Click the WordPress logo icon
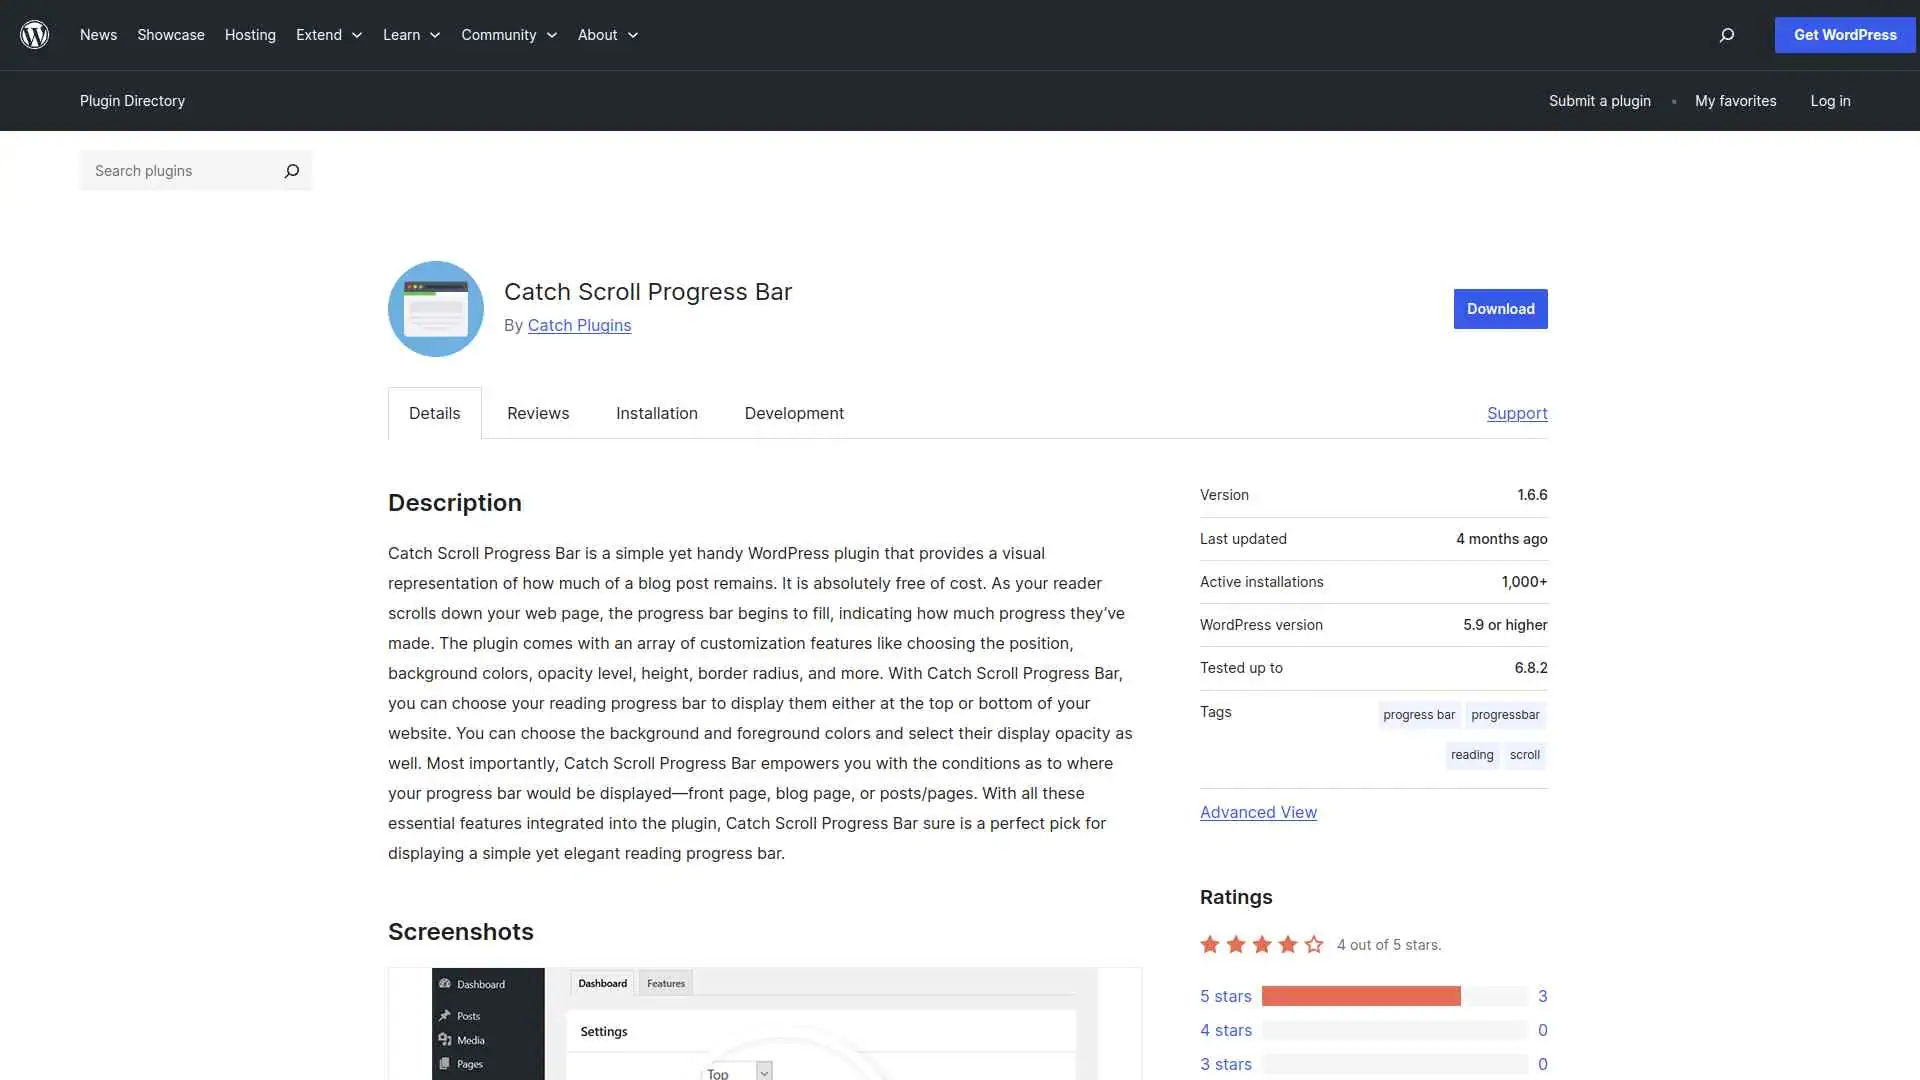The image size is (1920, 1080). (x=34, y=34)
